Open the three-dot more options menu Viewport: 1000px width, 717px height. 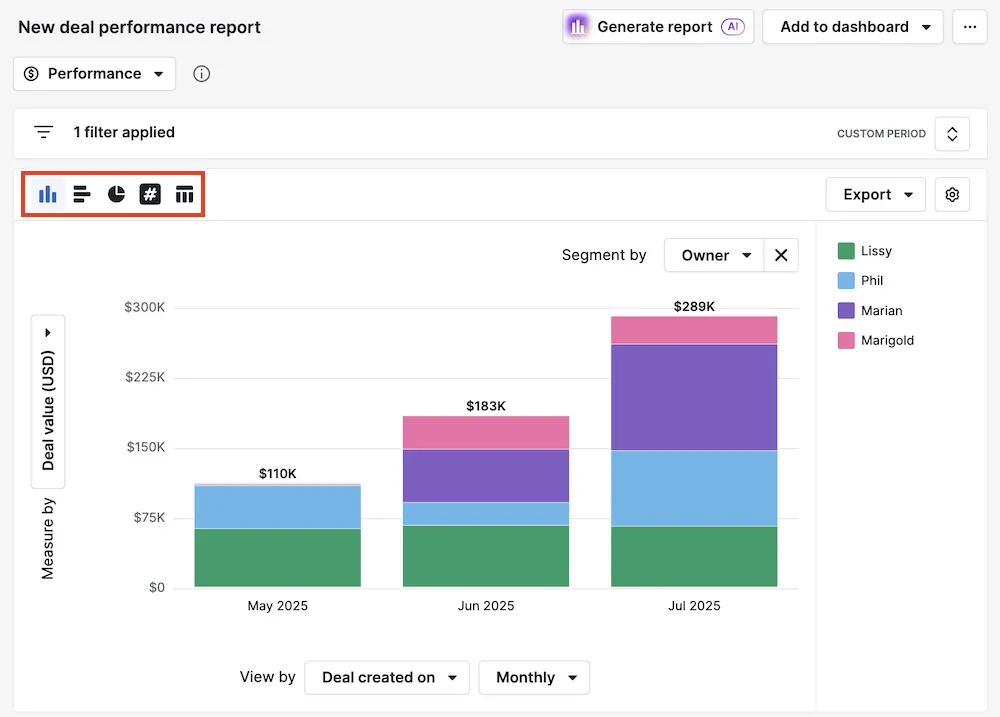969,27
